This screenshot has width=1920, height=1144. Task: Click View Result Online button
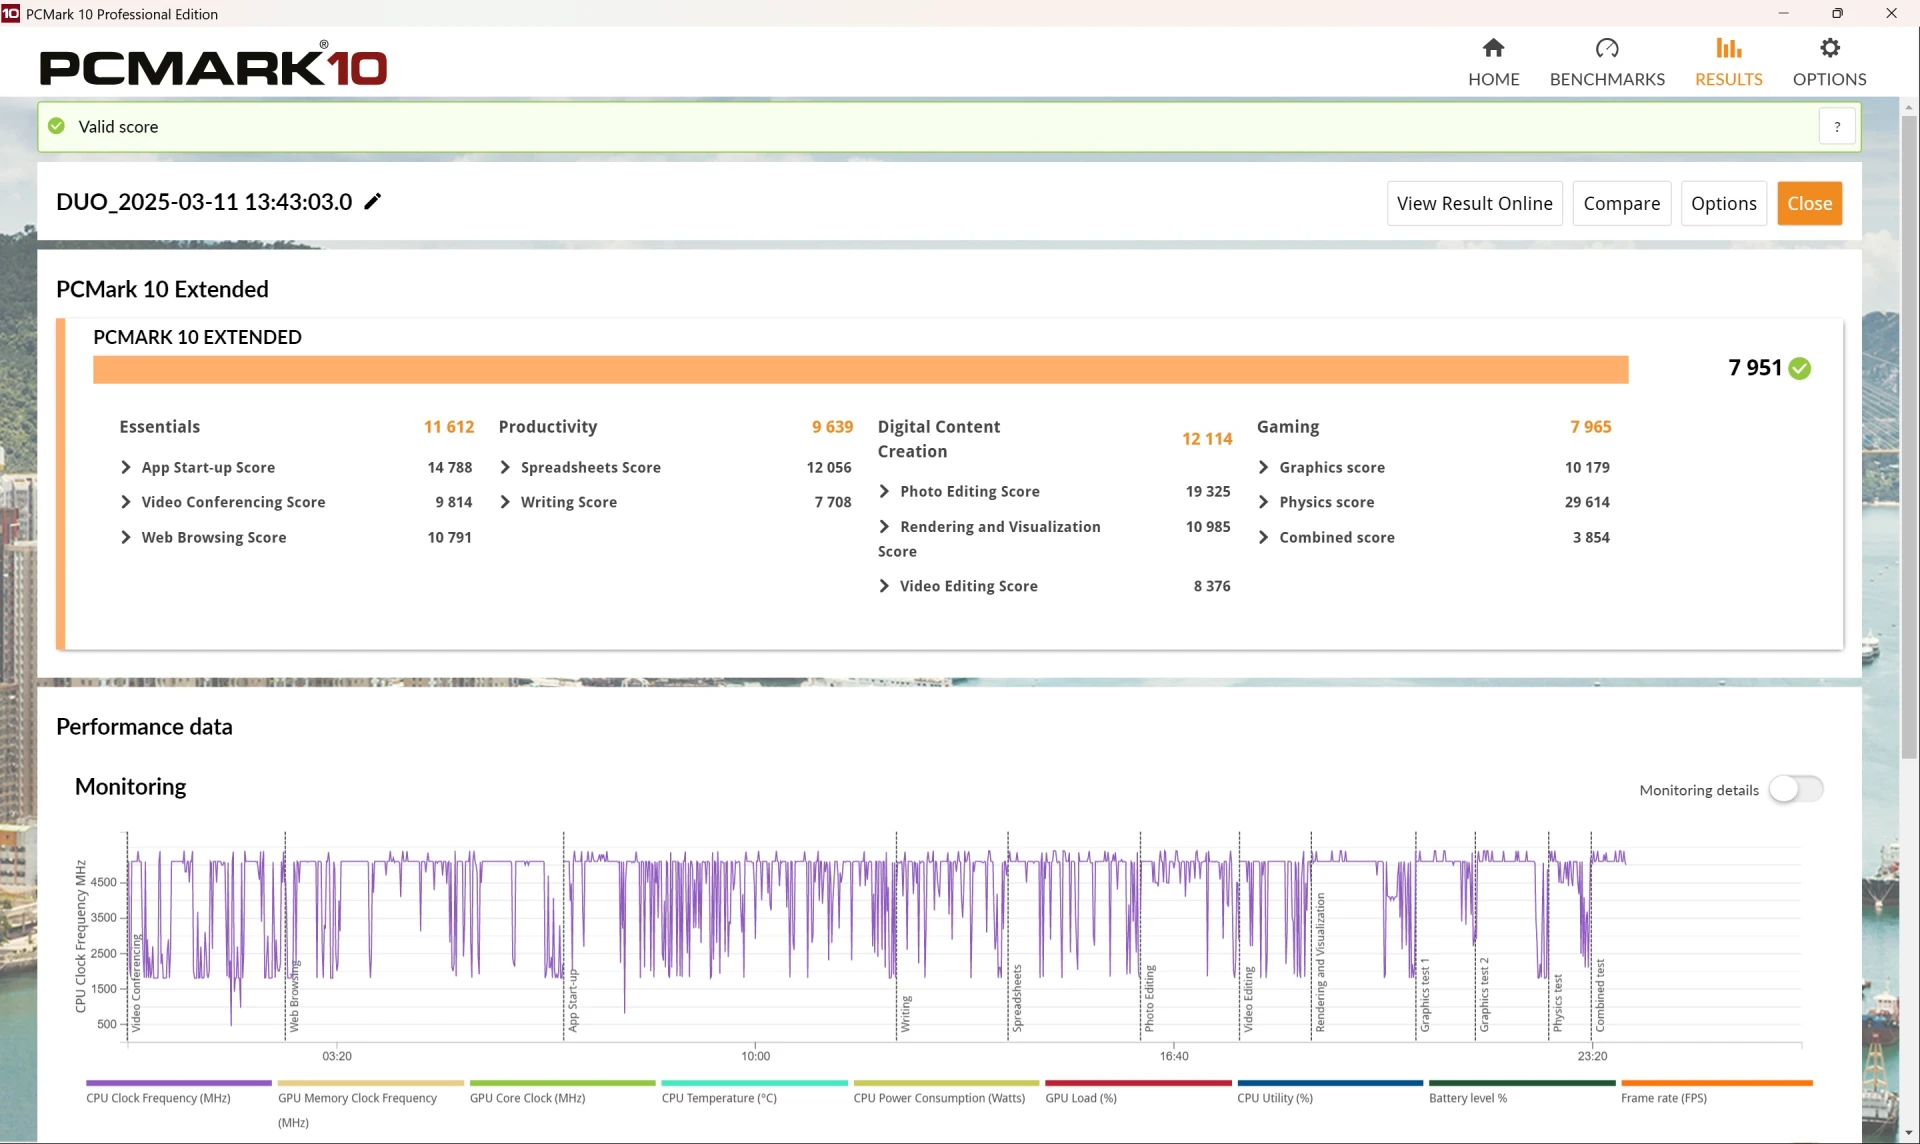(x=1474, y=203)
